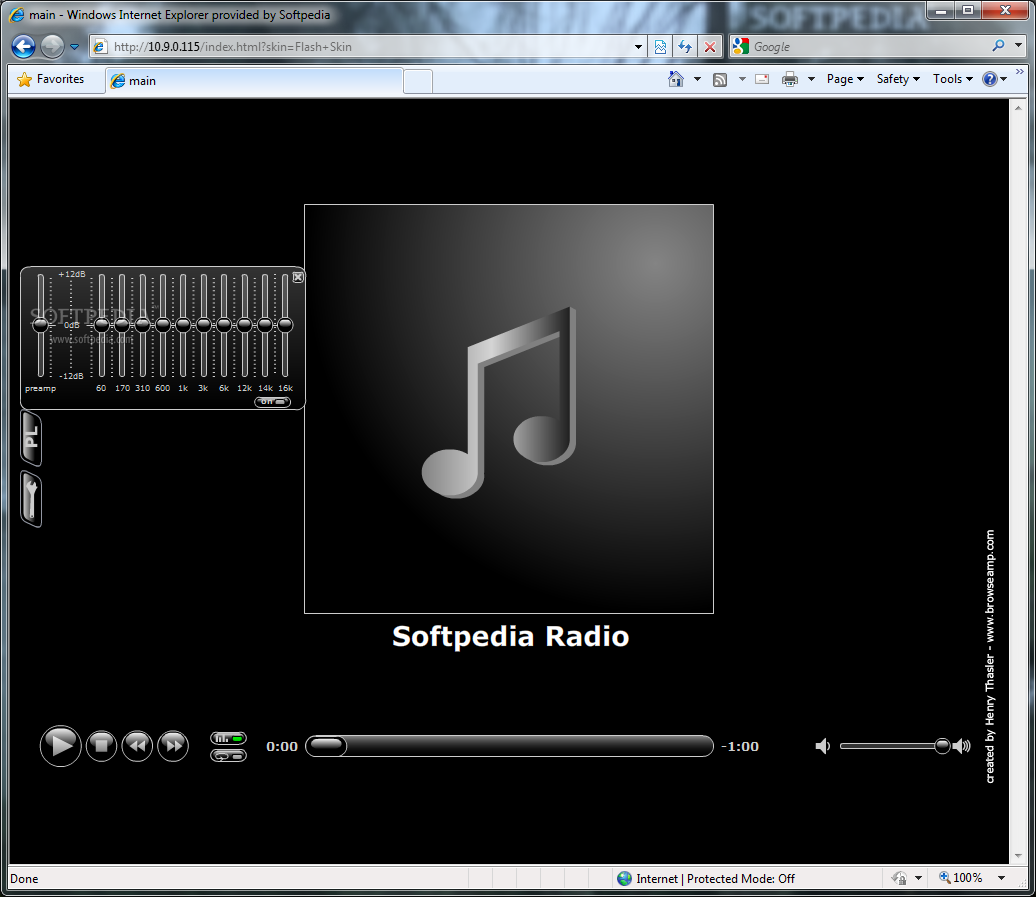Click the search magnifier icon
Screen dimensions: 1036x897
coord(998,46)
